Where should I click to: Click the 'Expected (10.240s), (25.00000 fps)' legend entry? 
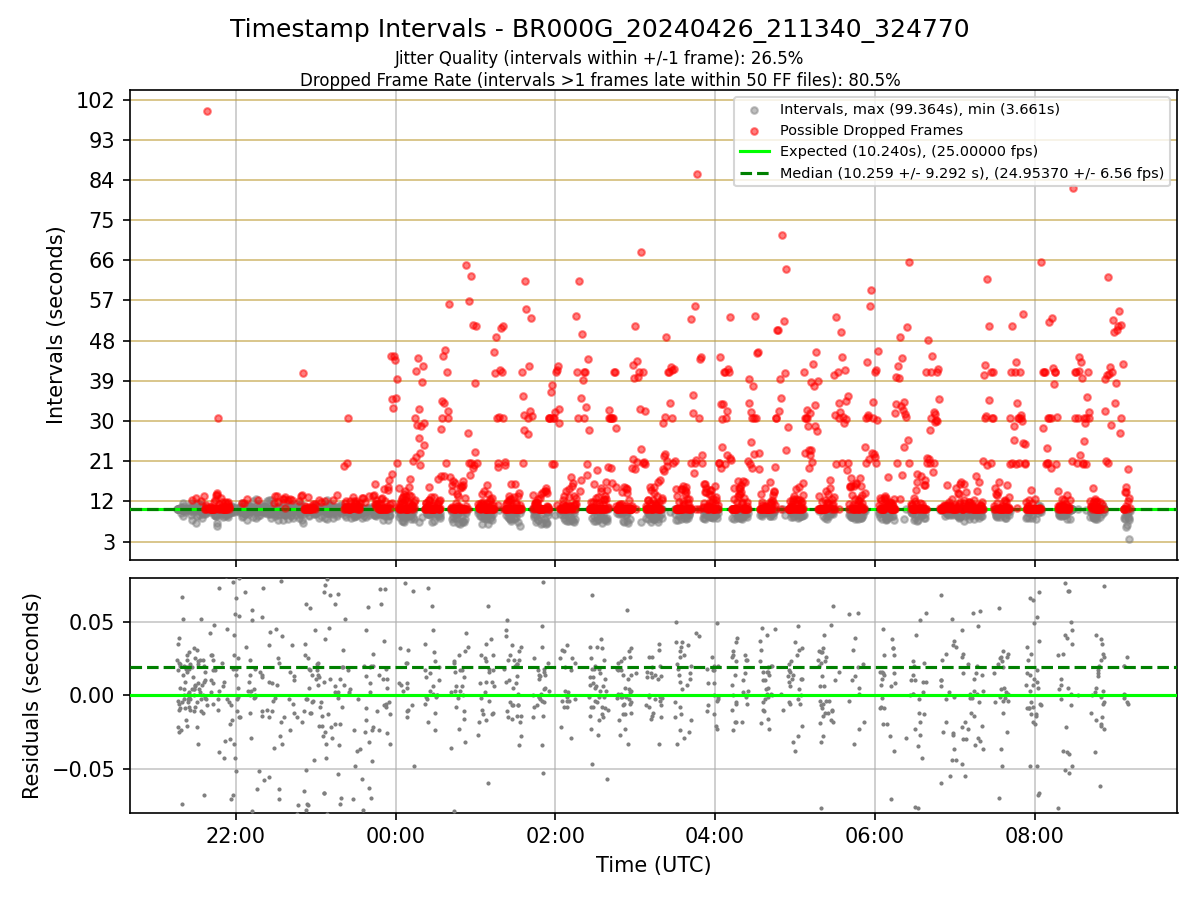click(908, 151)
